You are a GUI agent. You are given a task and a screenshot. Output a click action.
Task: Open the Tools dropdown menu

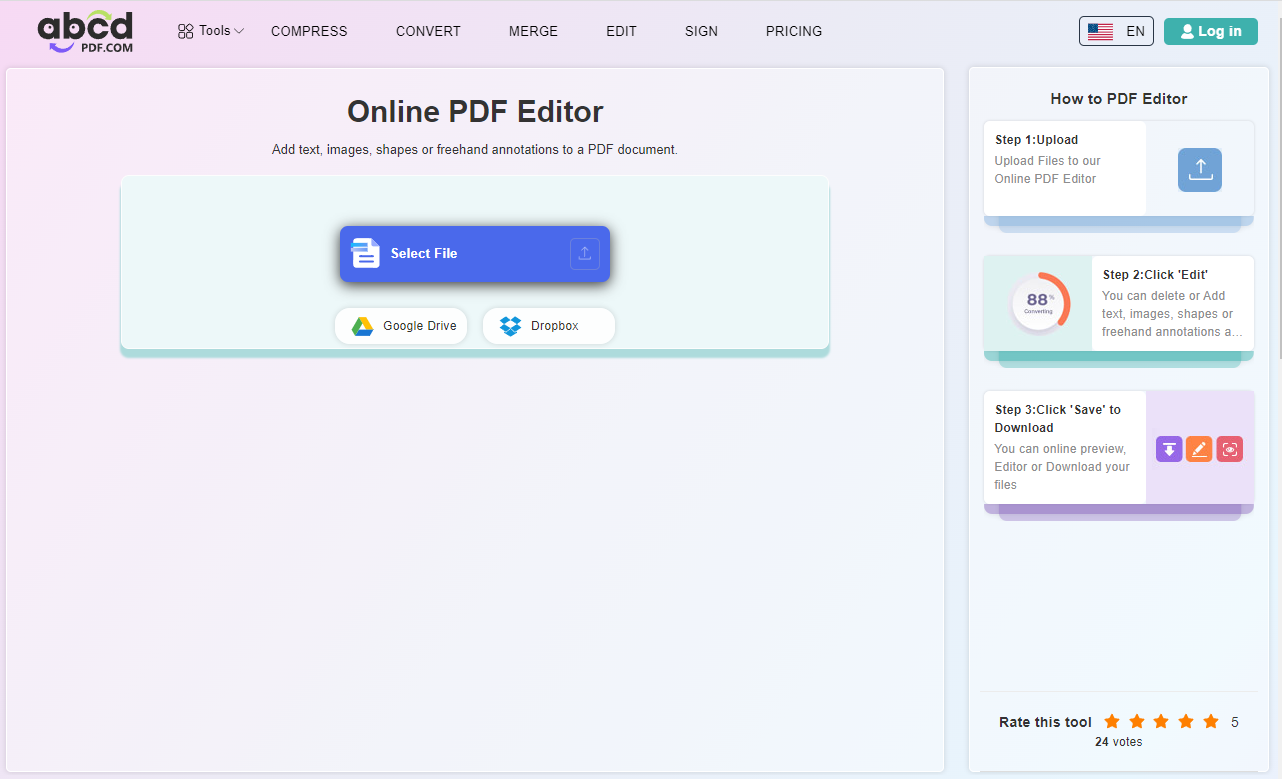[x=211, y=31]
